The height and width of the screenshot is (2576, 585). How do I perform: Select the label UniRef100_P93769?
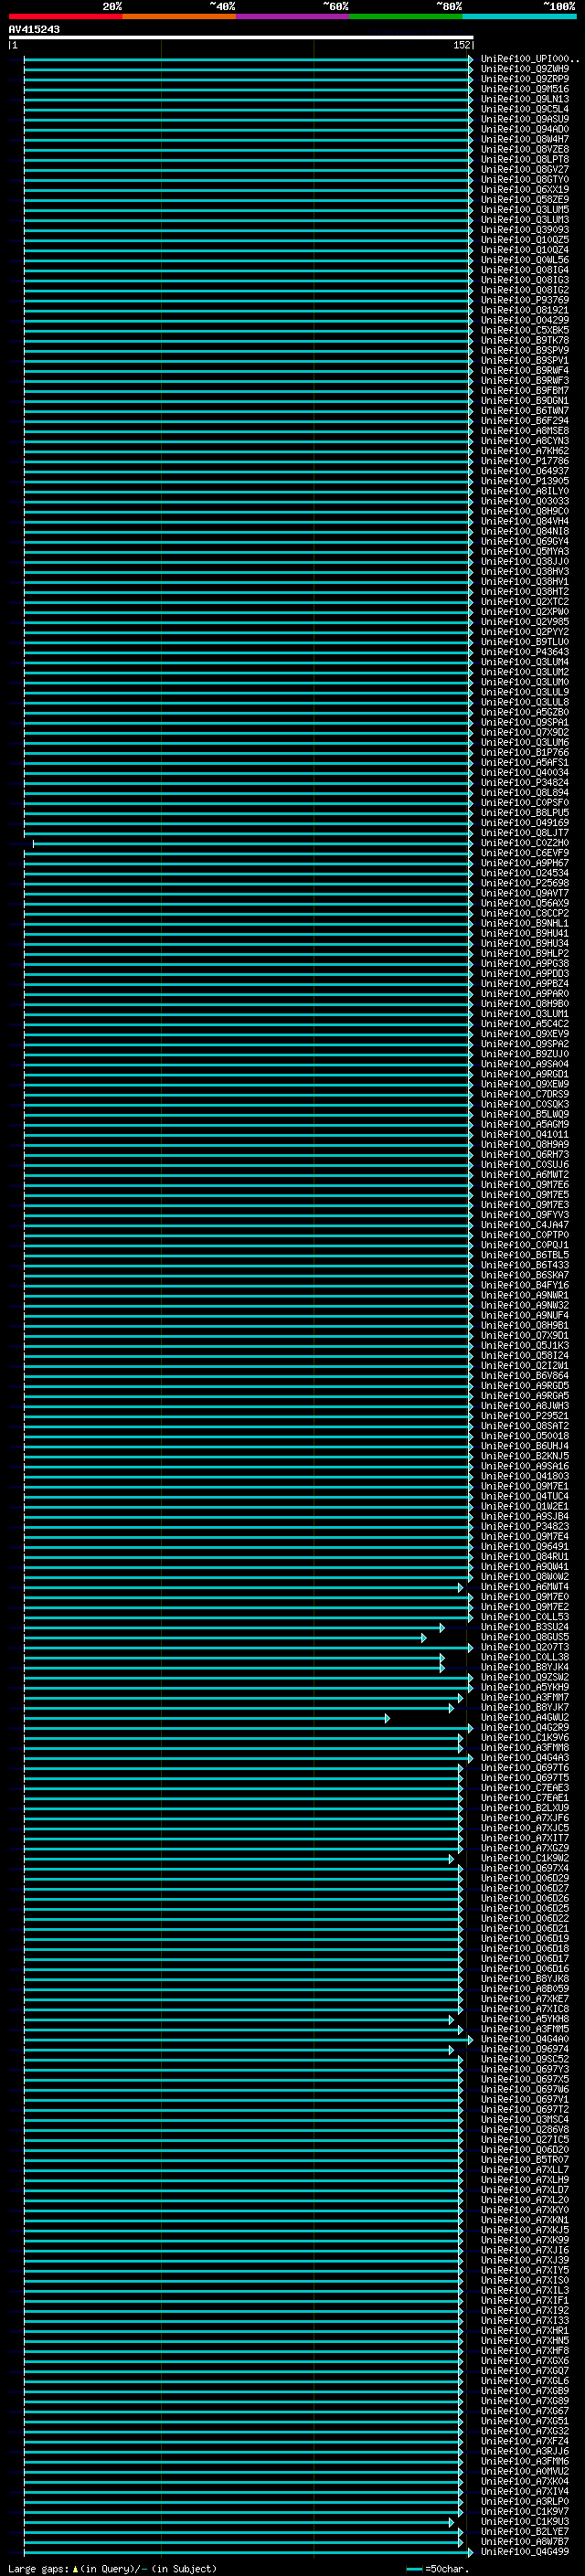(525, 300)
